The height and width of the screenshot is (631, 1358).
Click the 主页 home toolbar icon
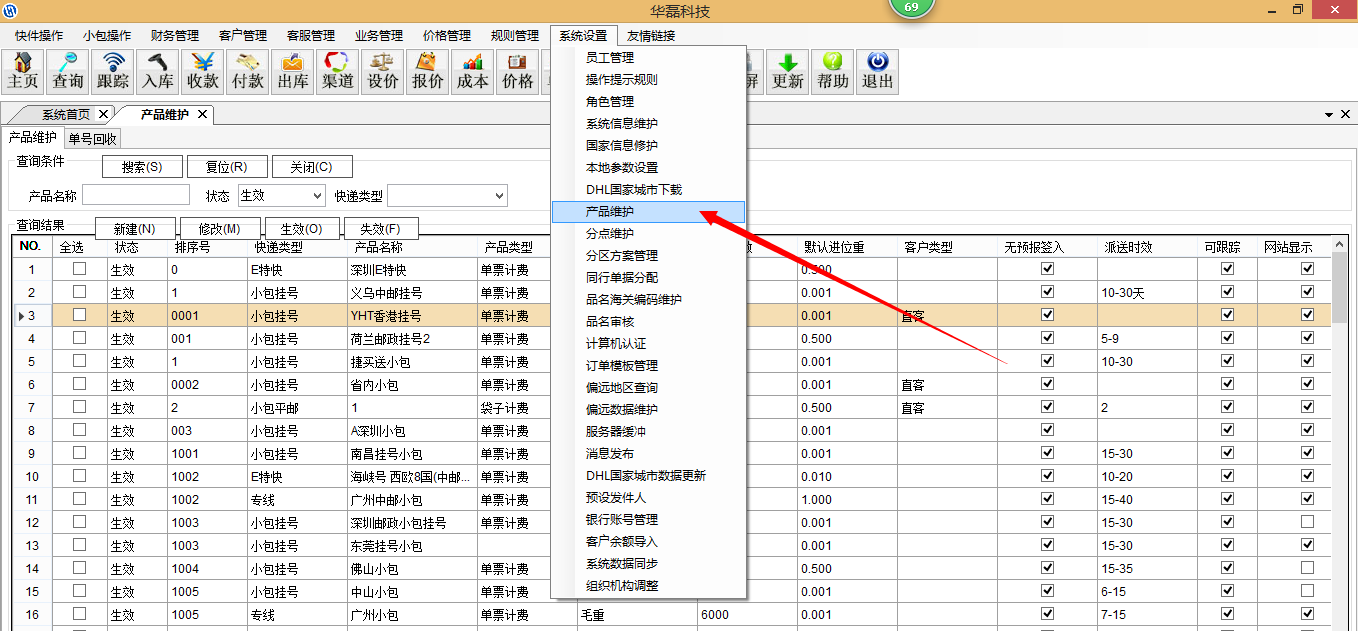(x=23, y=71)
